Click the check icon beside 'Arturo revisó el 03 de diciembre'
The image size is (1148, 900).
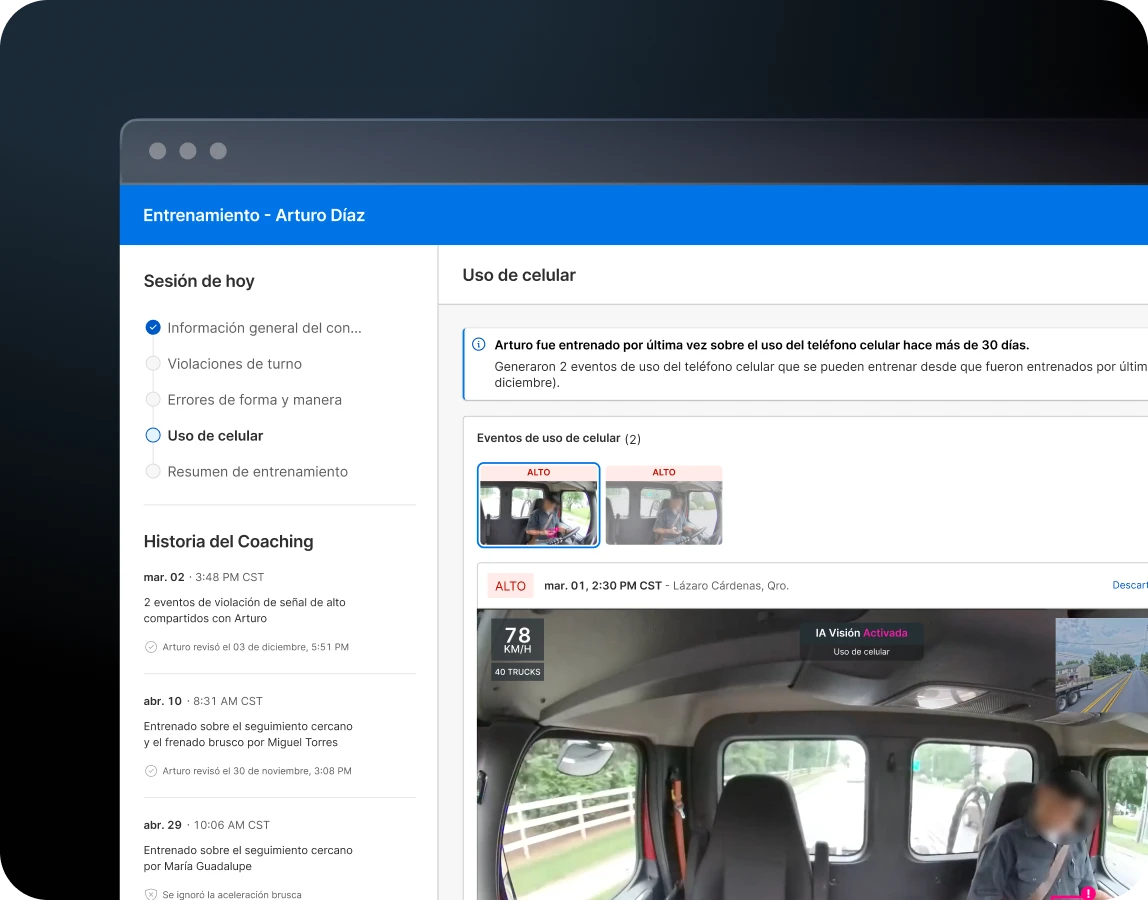151,647
